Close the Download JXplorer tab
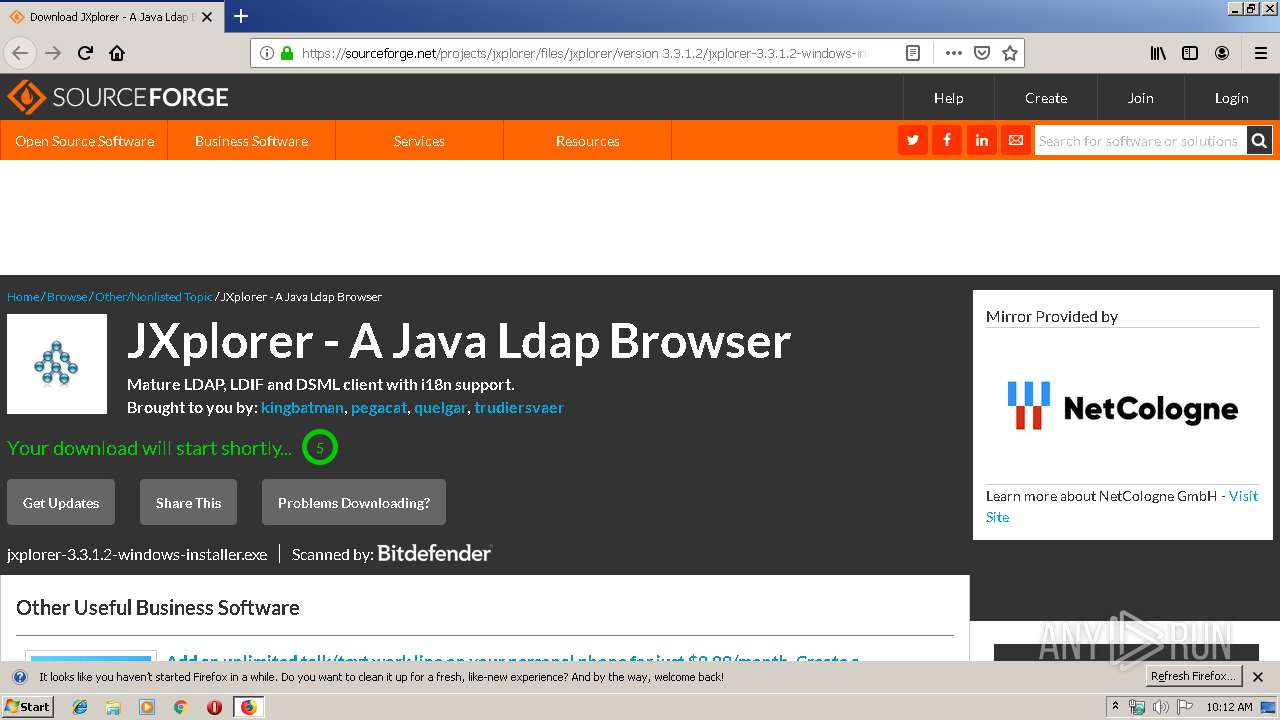This screenshot has width=1280, height=720. click(207, 17)
